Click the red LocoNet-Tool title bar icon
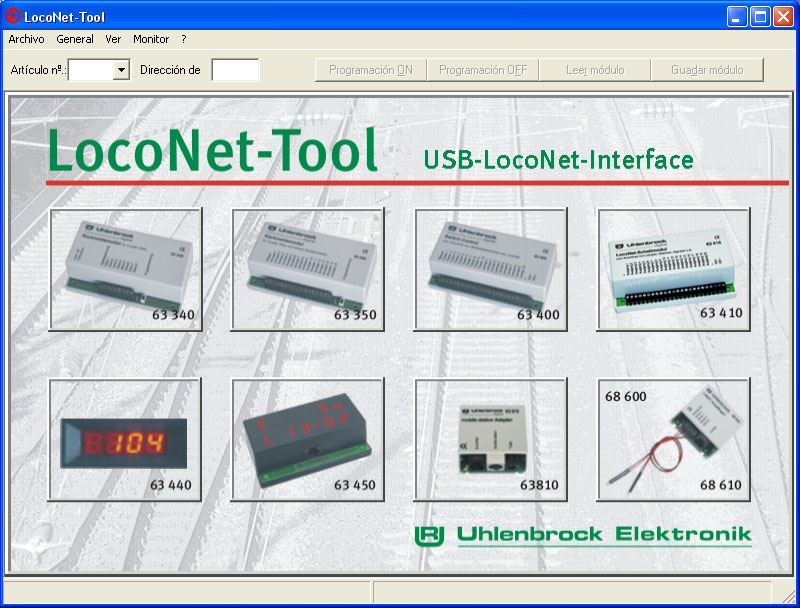Screen dimensions: 800x608 12,16
